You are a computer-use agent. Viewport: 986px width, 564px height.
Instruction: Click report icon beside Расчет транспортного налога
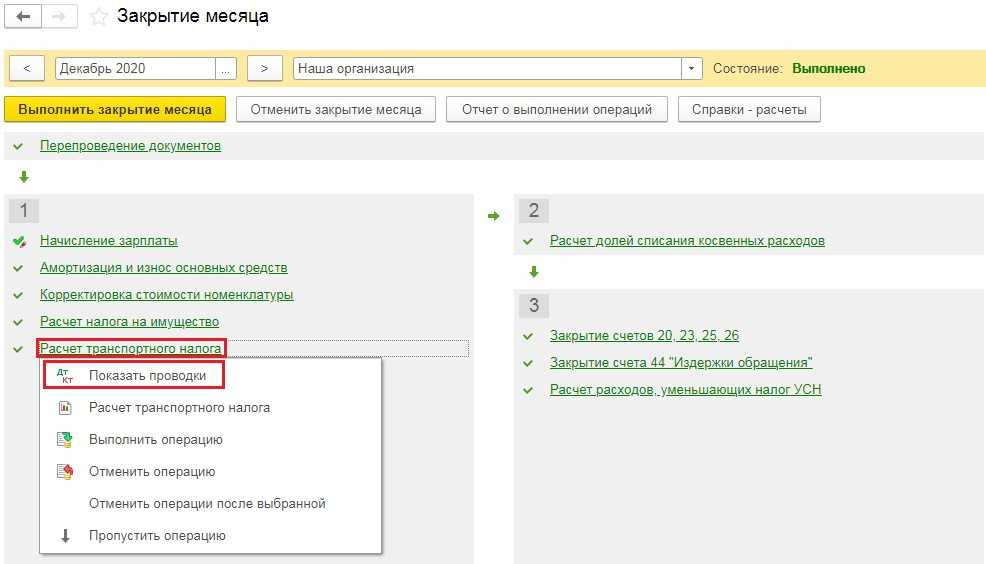pos(66,408)
